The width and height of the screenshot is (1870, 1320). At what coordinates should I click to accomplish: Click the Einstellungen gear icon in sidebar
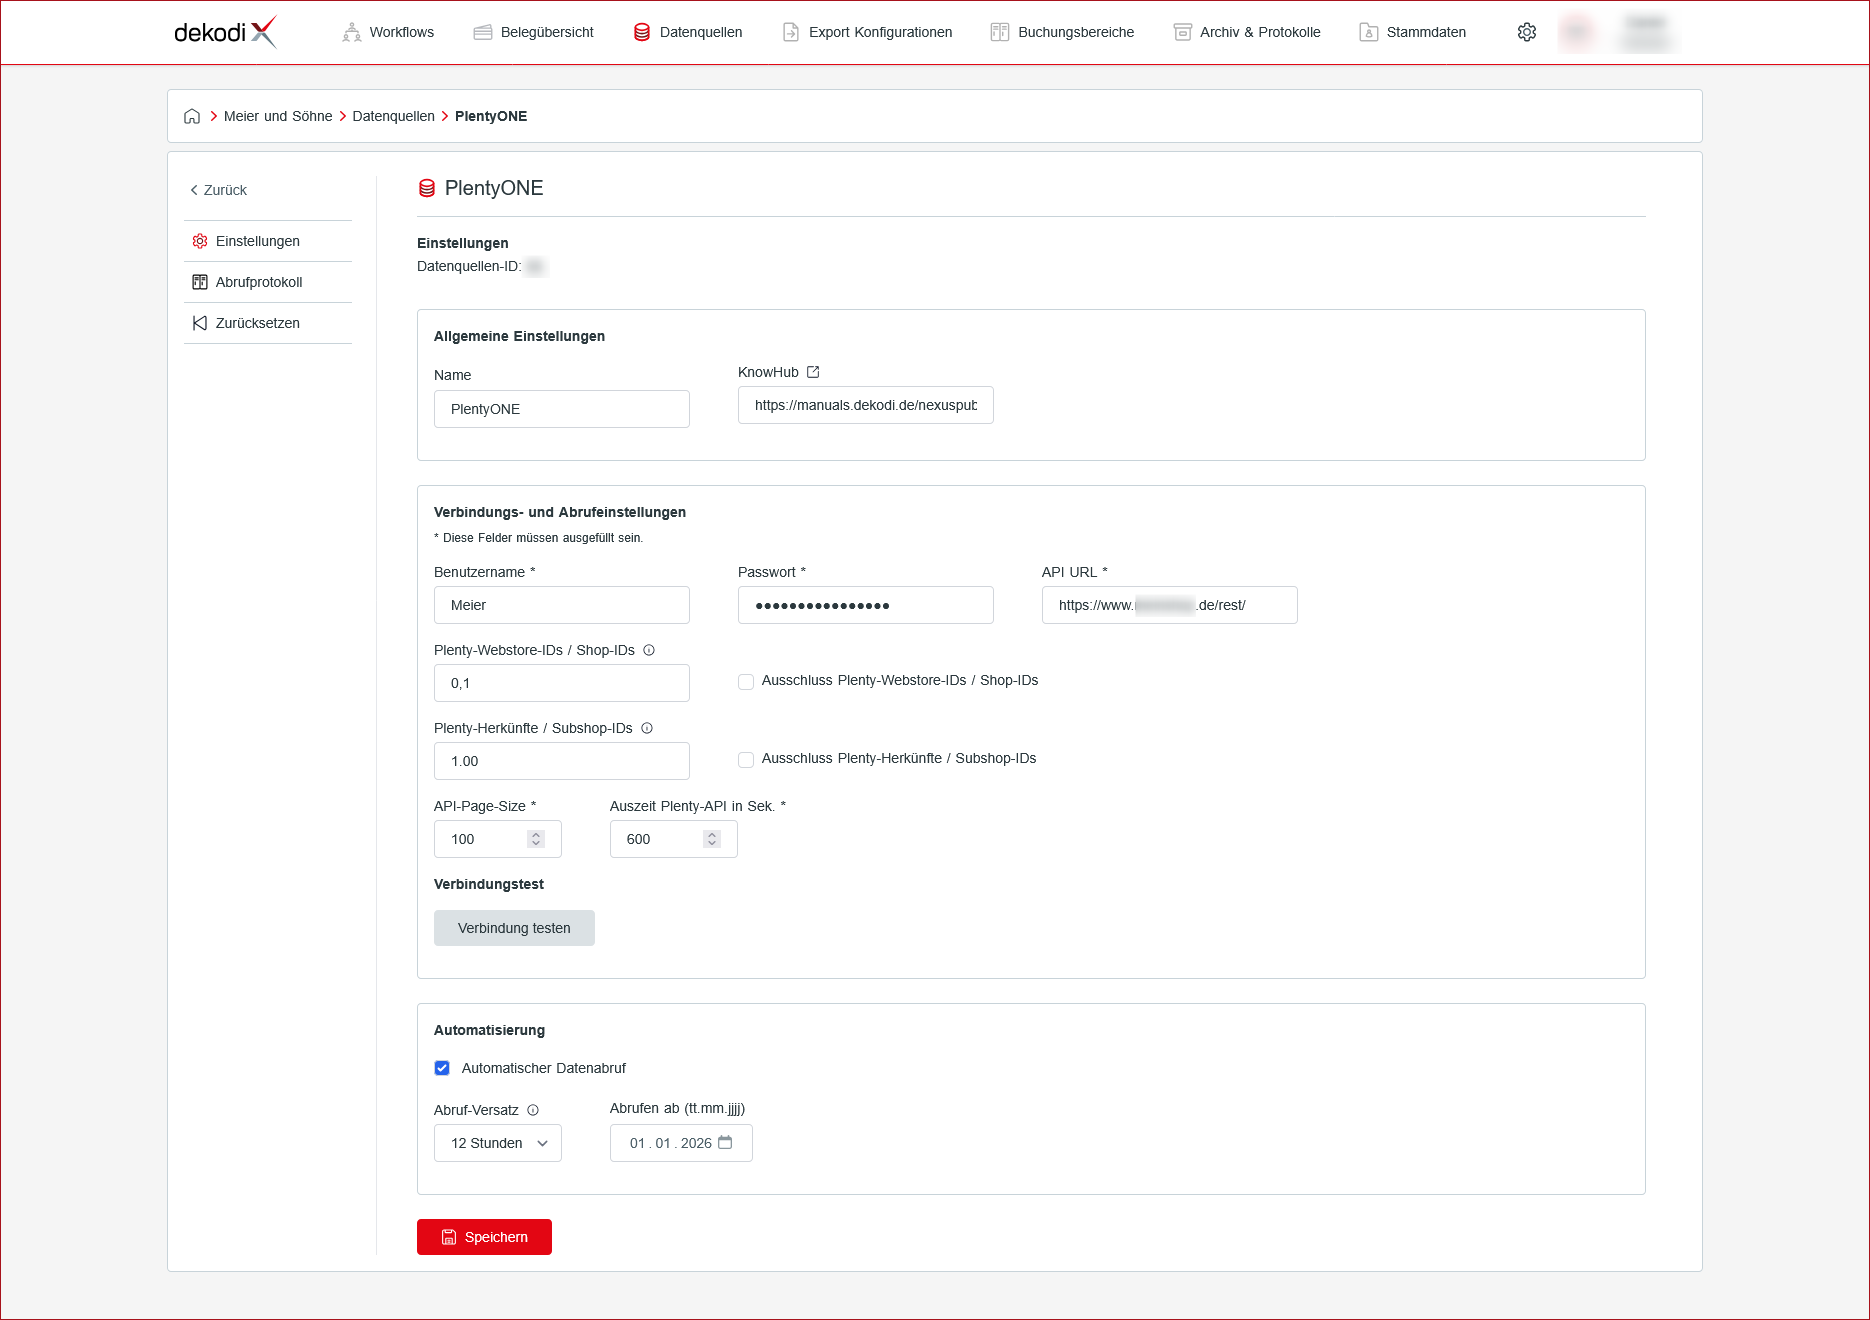(200, 241)
